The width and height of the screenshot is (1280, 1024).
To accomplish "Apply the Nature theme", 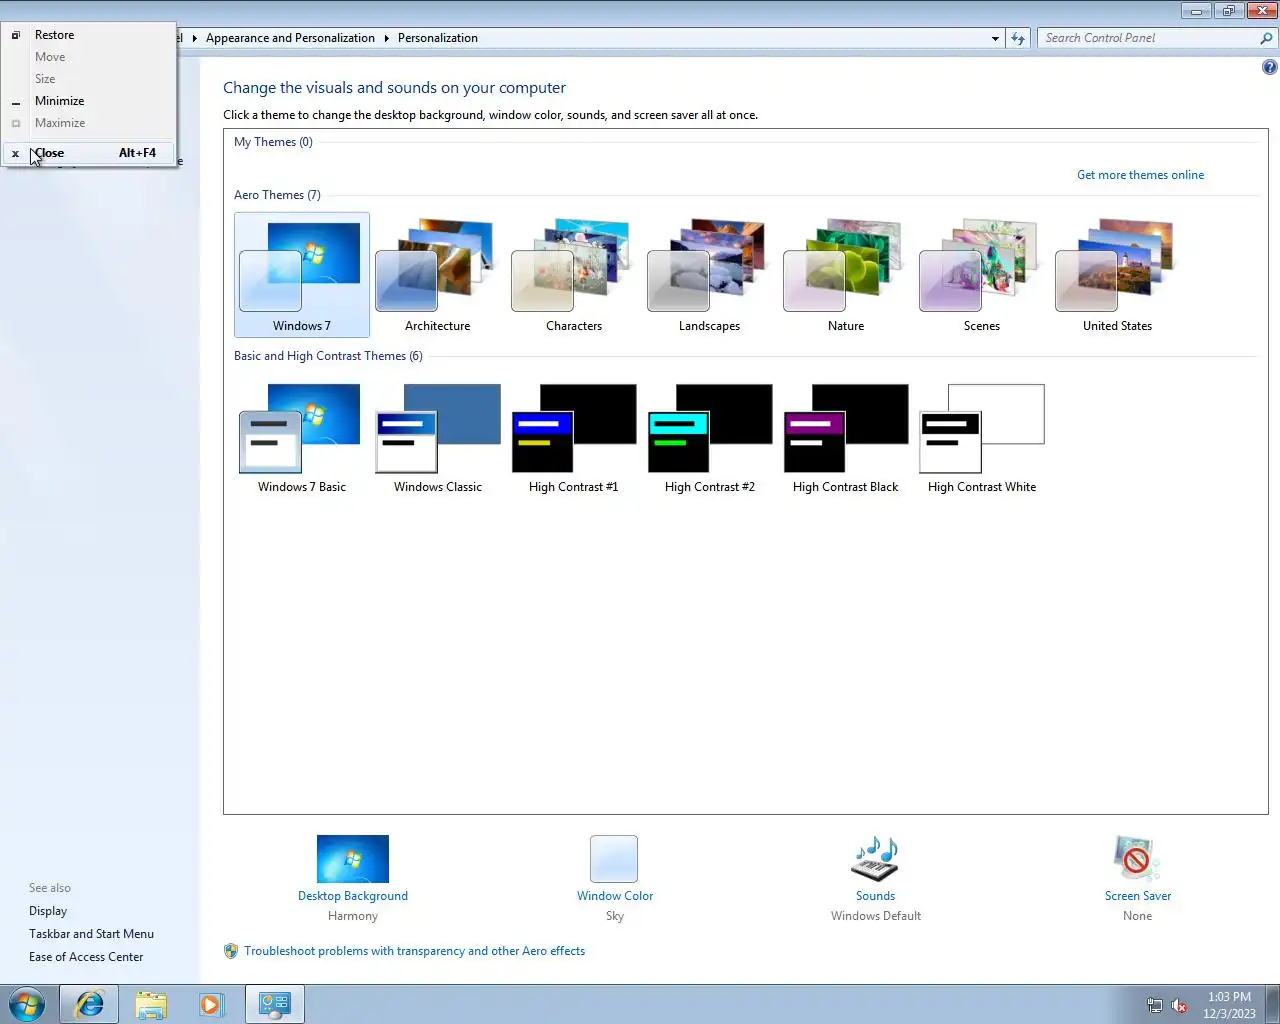I will [x=845, y=275].
